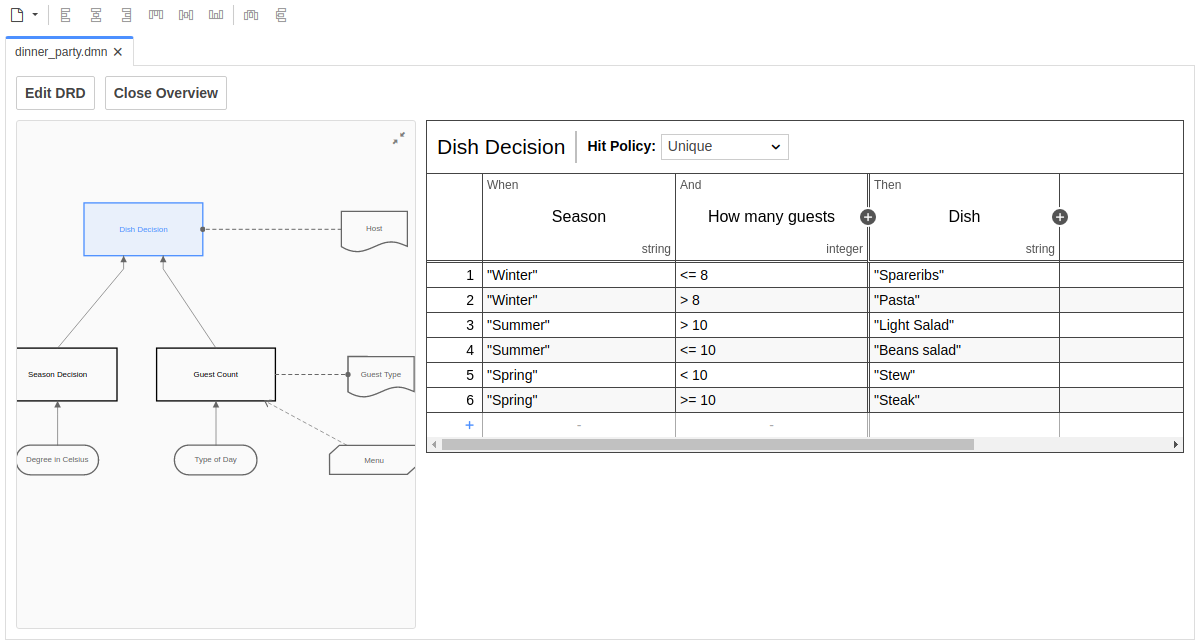The image size is (1198, 642).
Task: Align elements right toolbar icon
Action: point(126,15)
